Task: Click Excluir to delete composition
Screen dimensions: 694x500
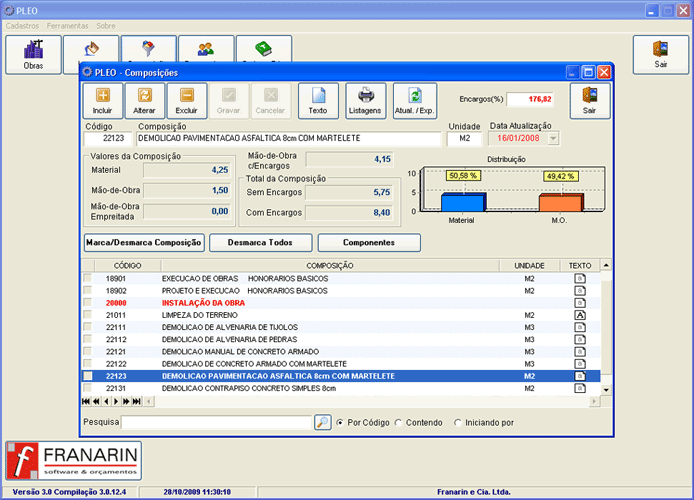Action: pyautogui.click(x=186, y=101)
